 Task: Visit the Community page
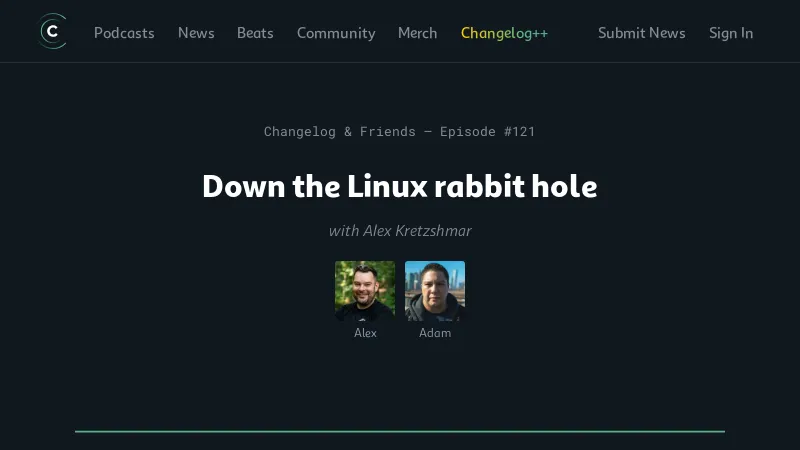coord(336,33)
